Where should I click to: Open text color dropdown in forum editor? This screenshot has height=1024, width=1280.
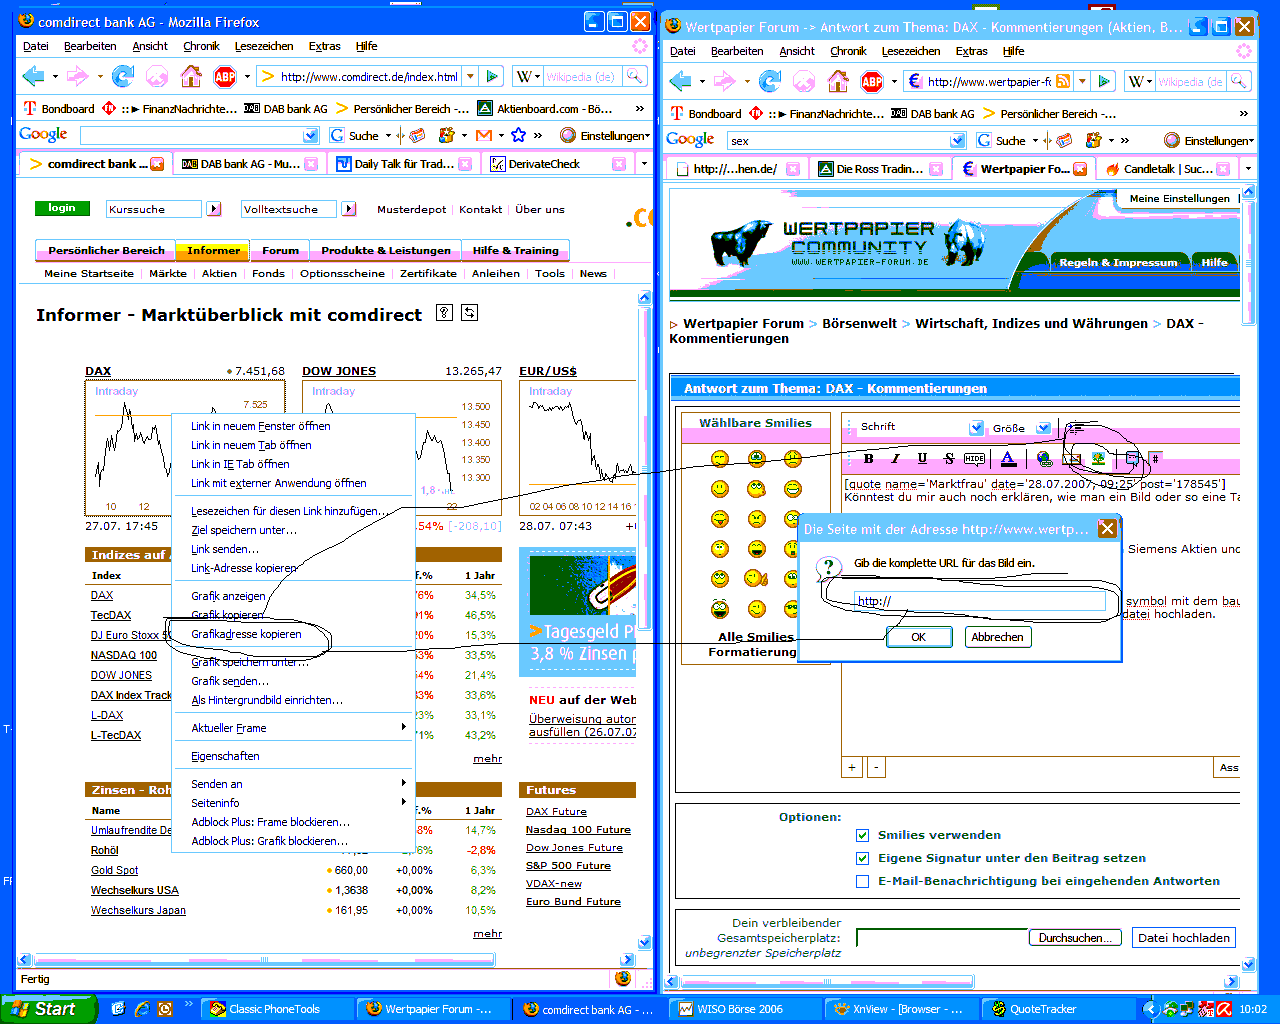coord(1008,459)
